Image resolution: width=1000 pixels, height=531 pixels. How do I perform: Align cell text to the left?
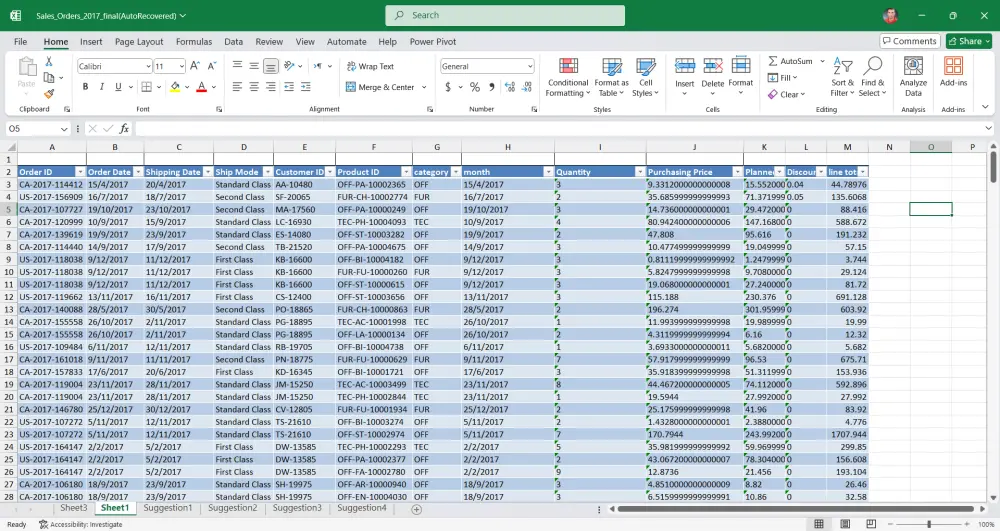(x=237, y=87)
